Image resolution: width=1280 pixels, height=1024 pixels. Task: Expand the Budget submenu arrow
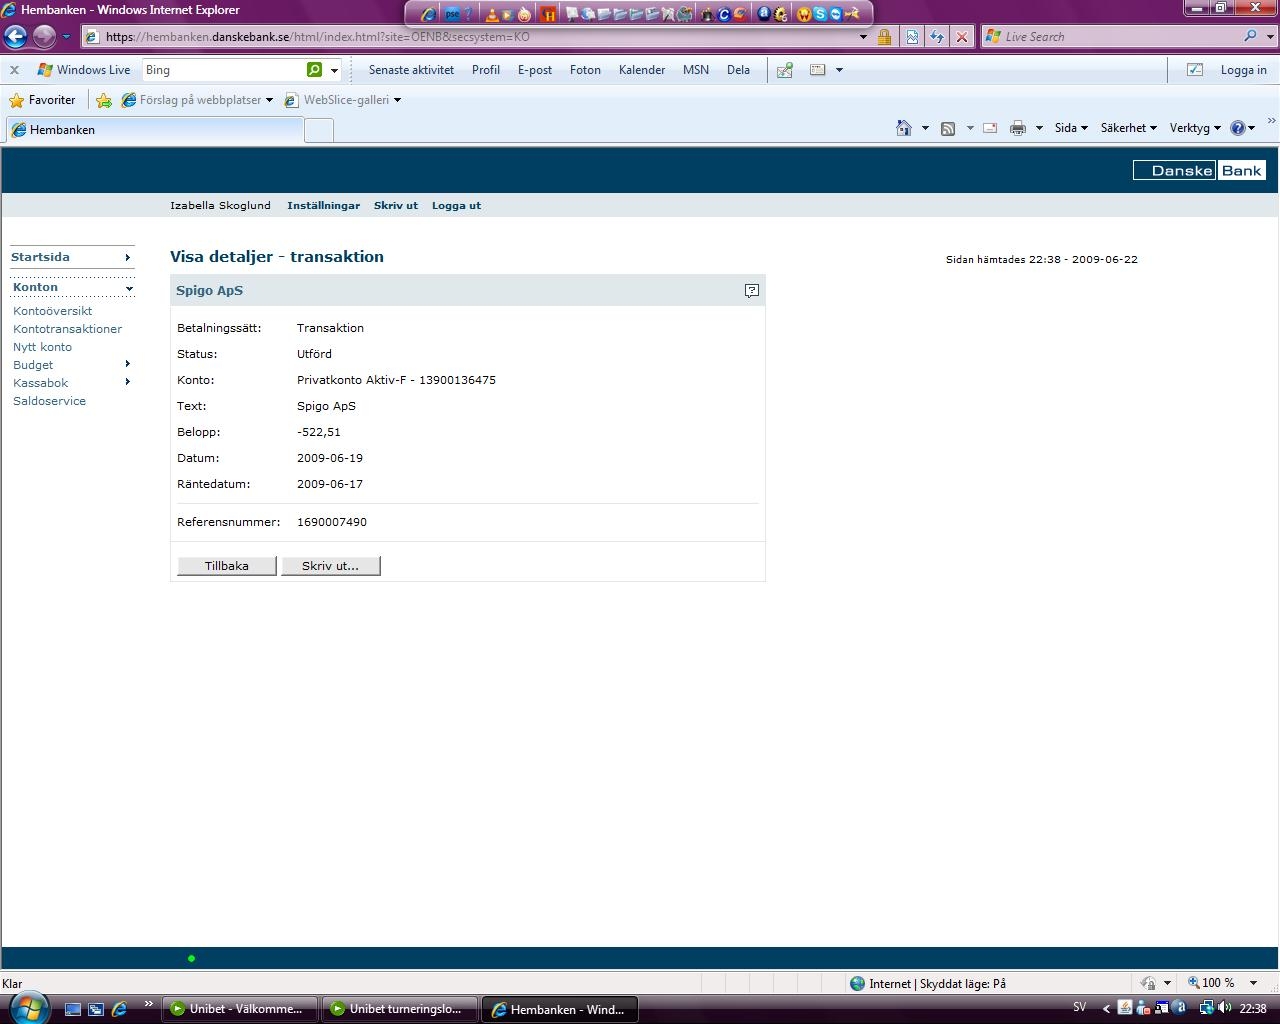(127, 364)
